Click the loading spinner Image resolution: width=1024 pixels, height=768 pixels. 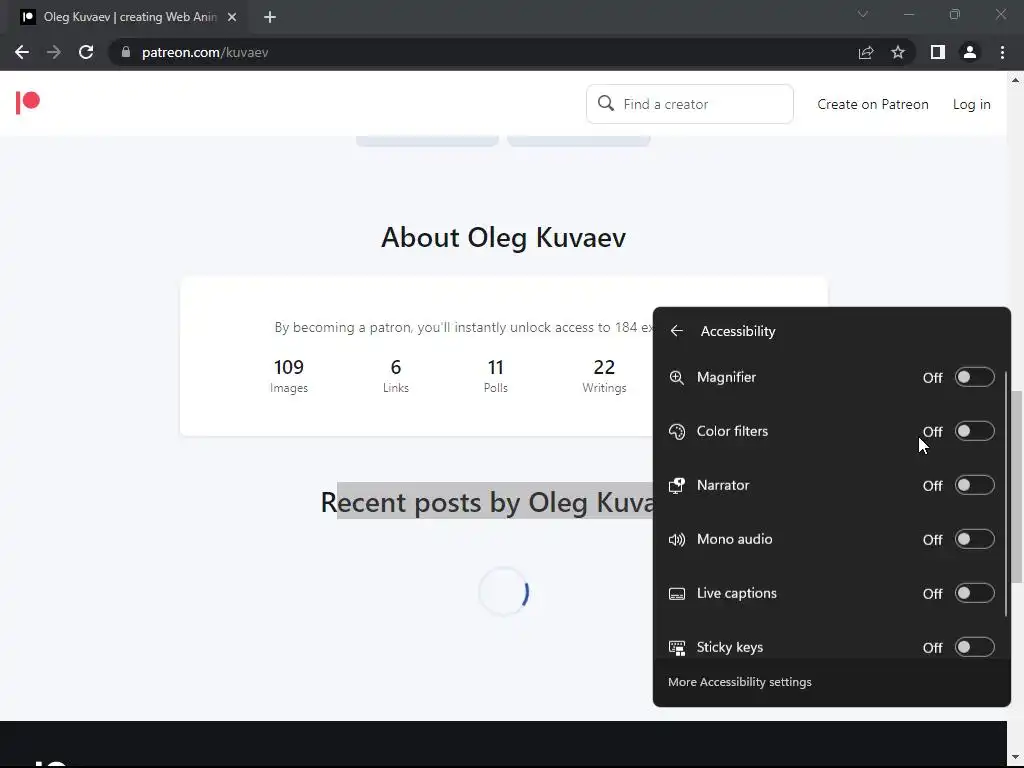pyautogui.click(x=504, y=592)
